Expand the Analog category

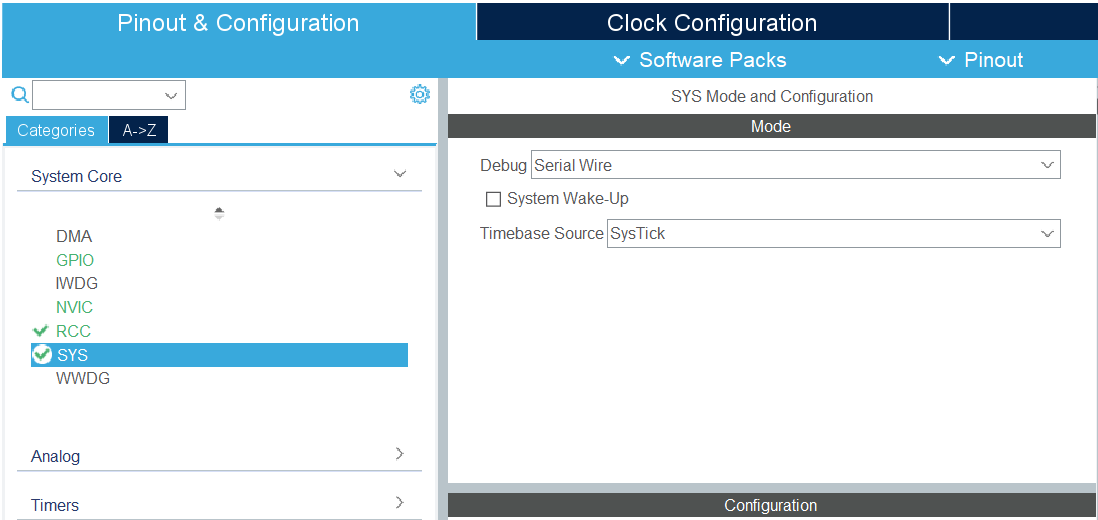coord(400,454)
